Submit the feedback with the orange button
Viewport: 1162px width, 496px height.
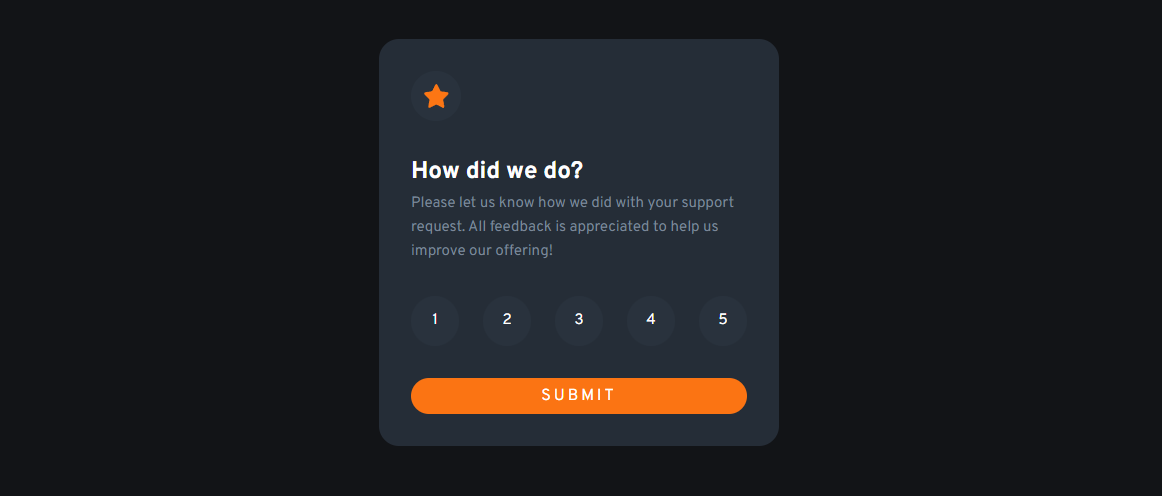point(579,396)
